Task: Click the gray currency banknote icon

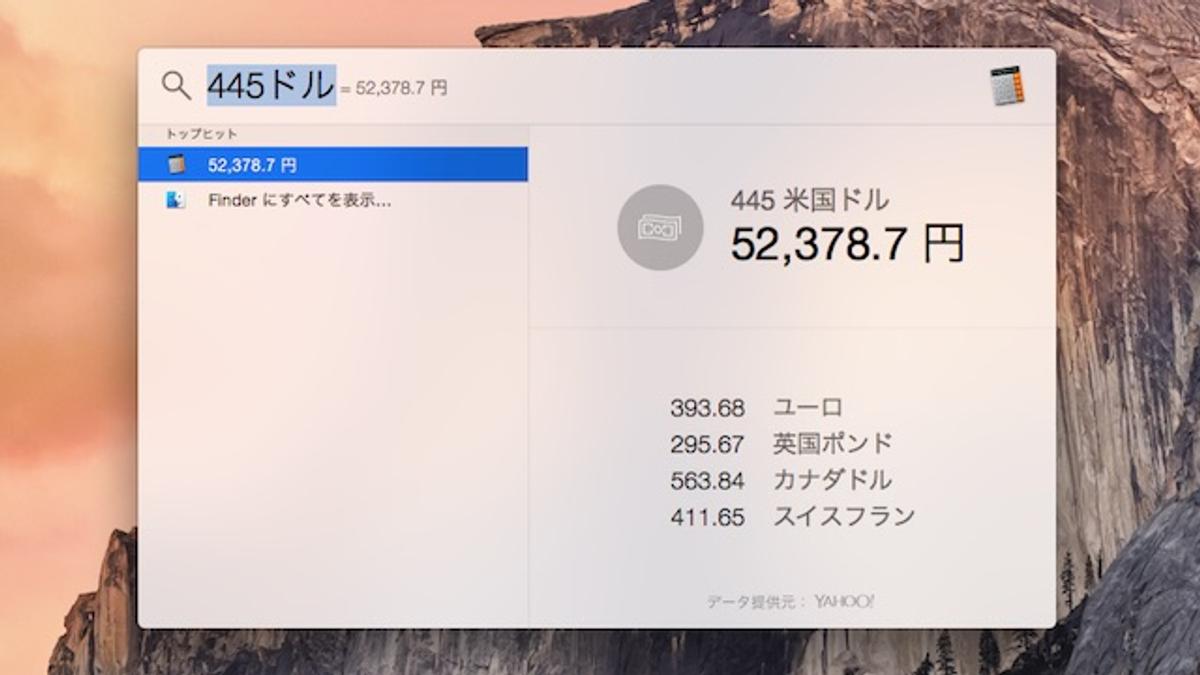Action: point(660,227)
